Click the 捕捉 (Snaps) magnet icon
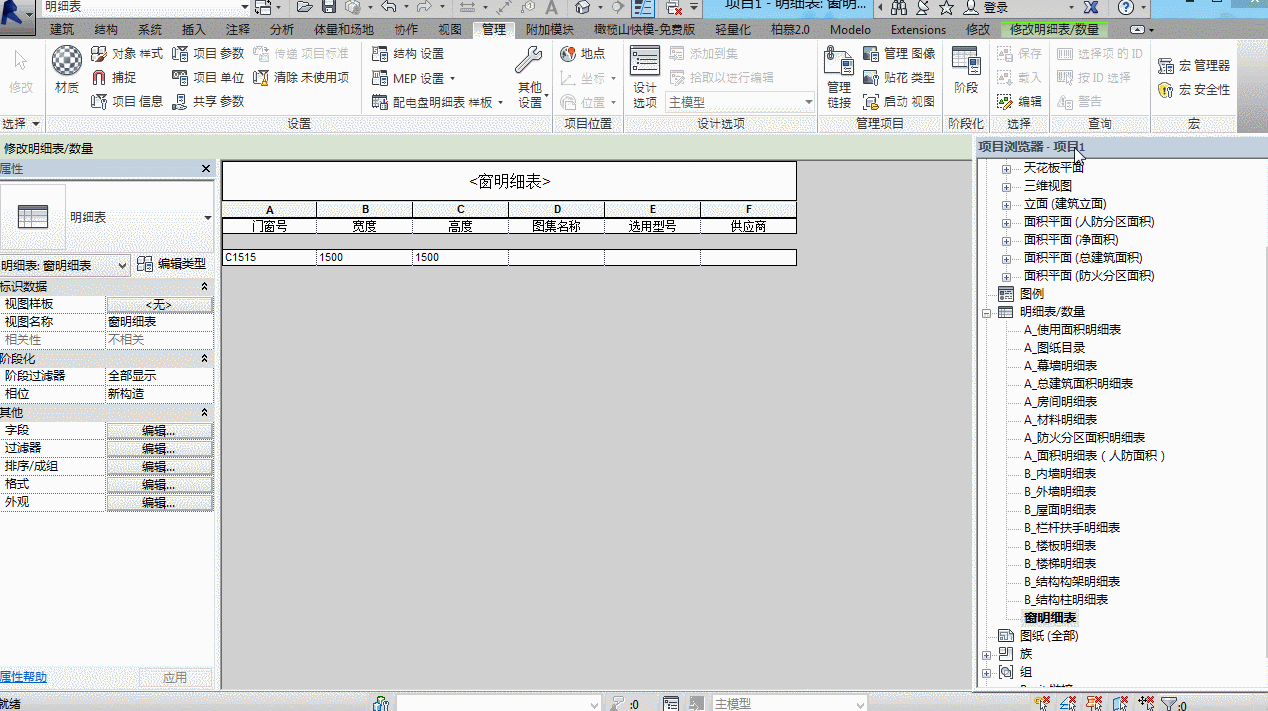The height and width of the screenshot is (711, 1268). 99,77
